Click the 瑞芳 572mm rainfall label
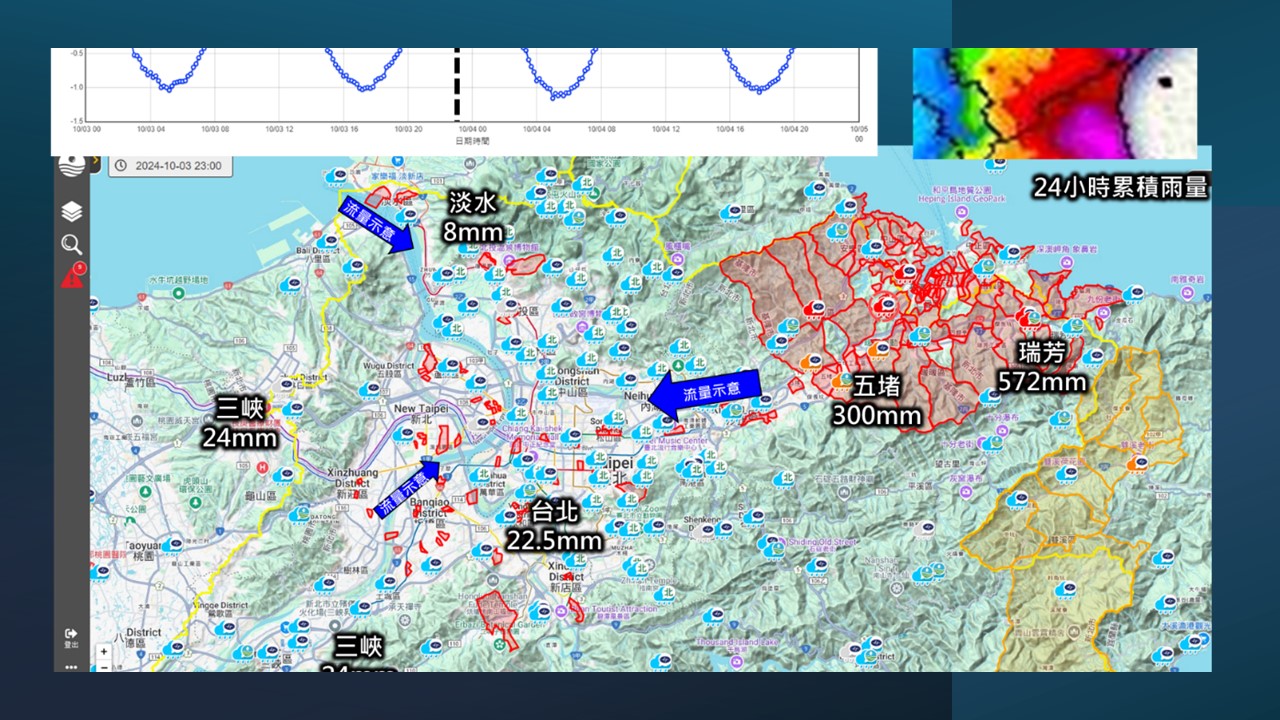 pos(1041,367)
